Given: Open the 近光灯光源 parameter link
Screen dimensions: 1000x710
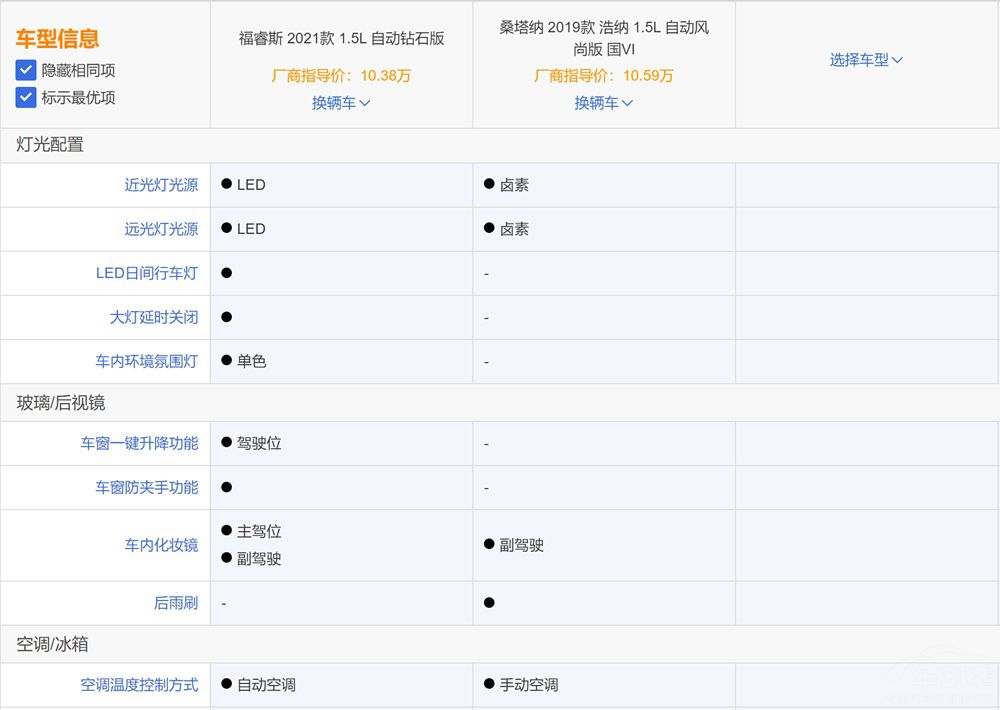Looking at the screenshot, I should pyautogui.click(x=161, y=185).
